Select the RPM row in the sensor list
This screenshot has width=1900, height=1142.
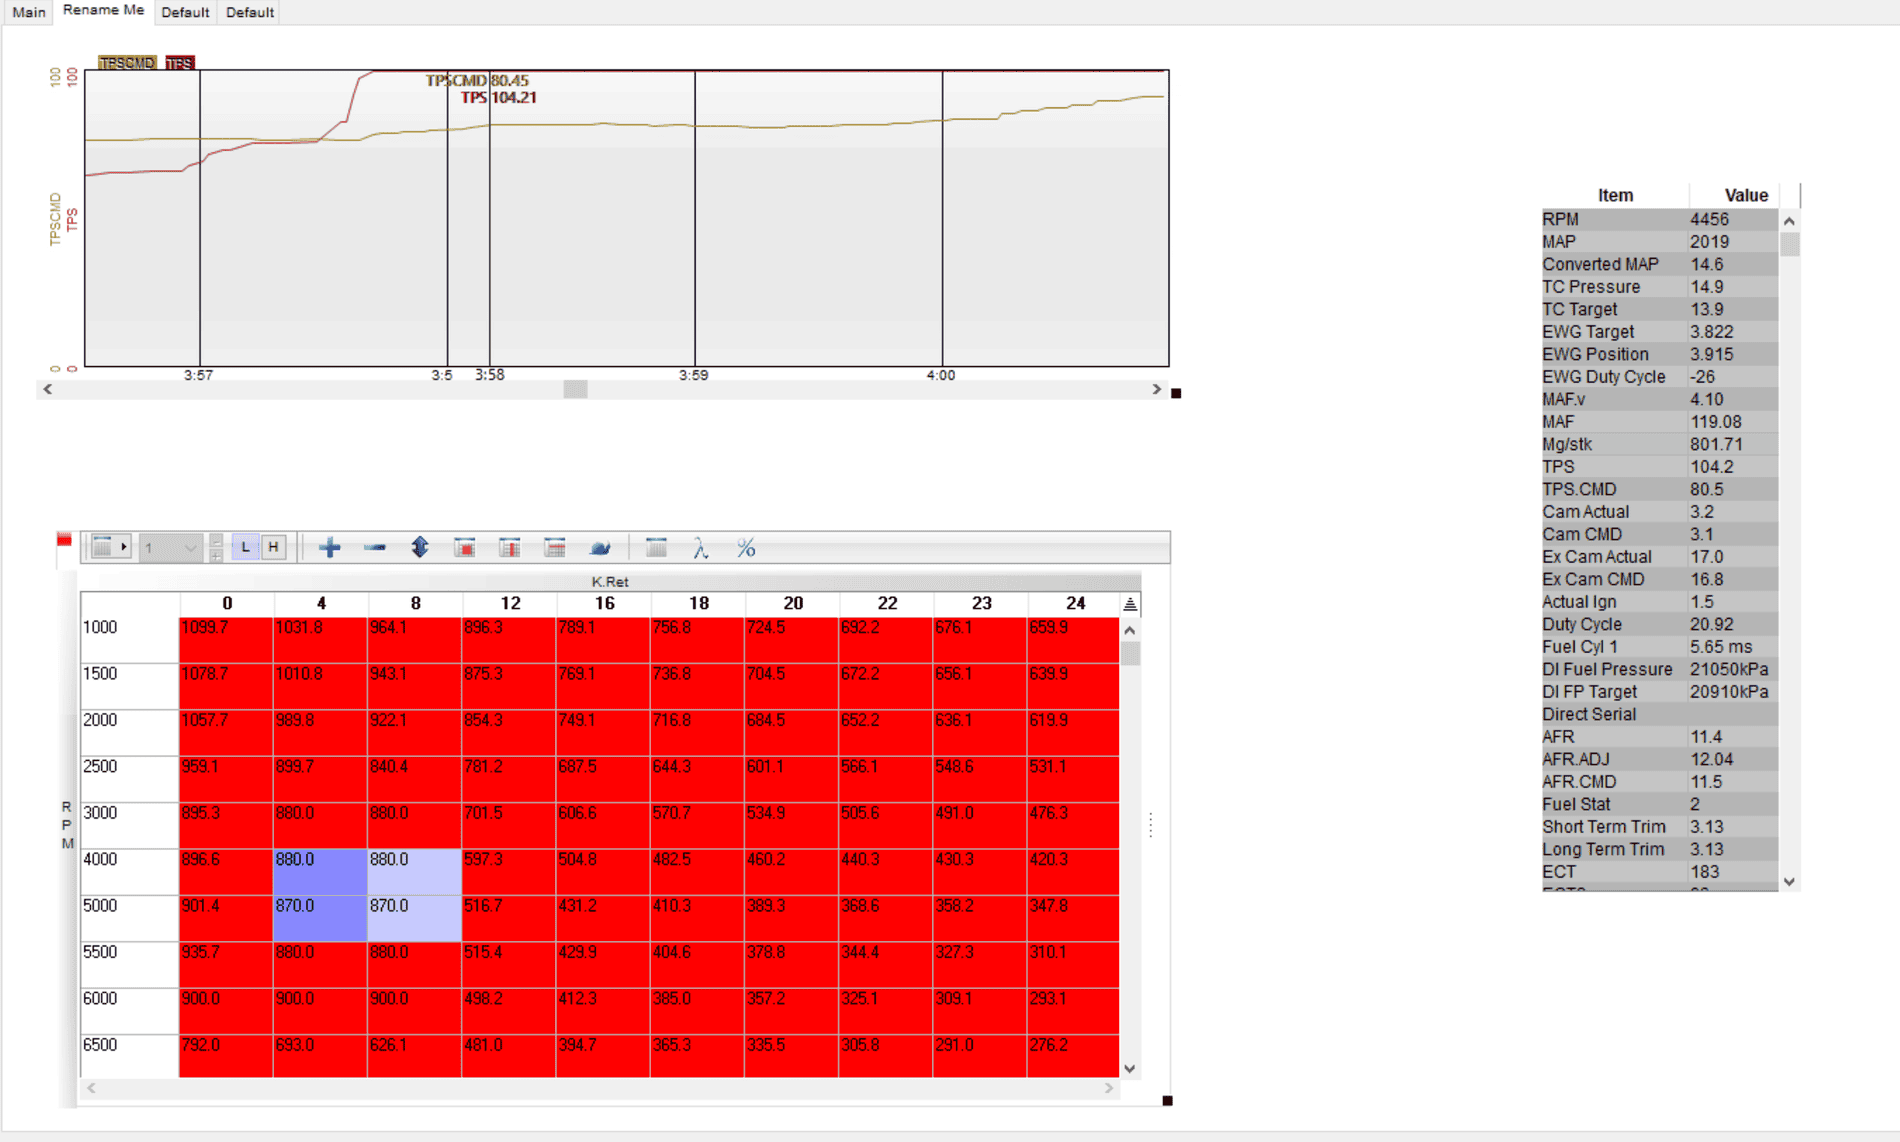click(1660, 219)
